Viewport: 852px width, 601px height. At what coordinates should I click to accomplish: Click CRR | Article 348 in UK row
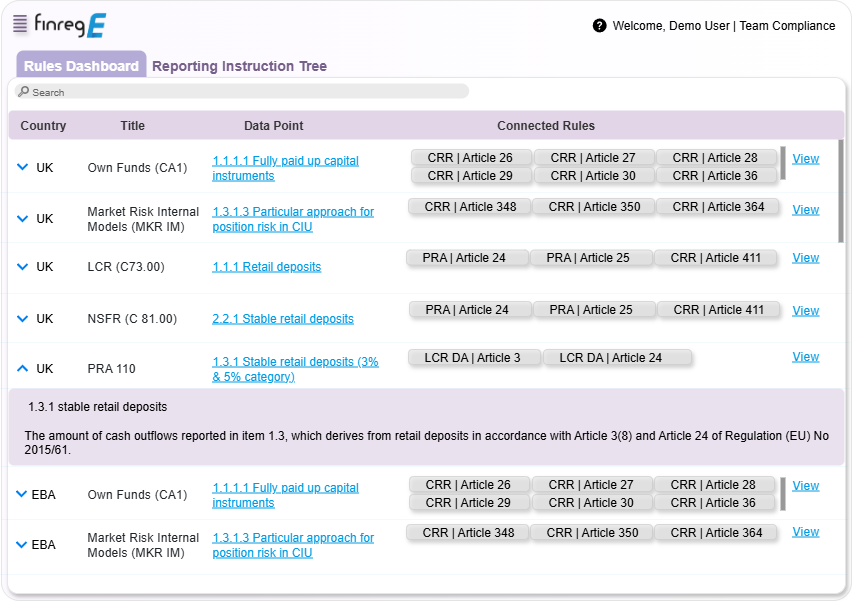(470, 207)
